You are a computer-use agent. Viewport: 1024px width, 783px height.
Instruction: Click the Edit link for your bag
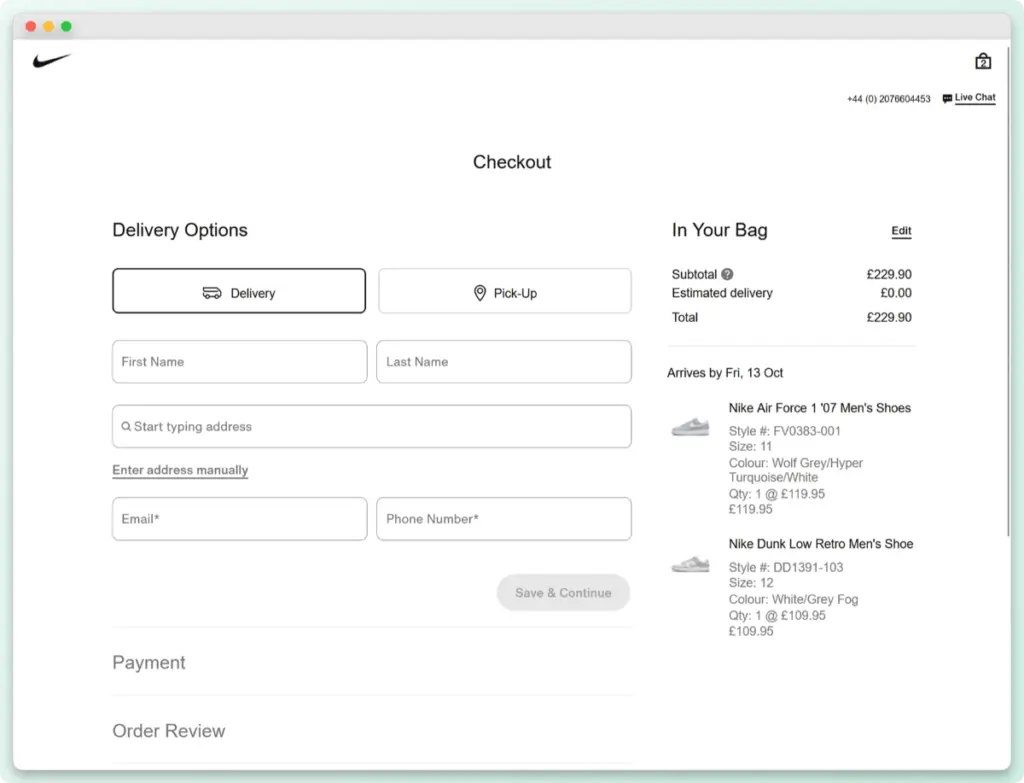click(x=901, y=230)
